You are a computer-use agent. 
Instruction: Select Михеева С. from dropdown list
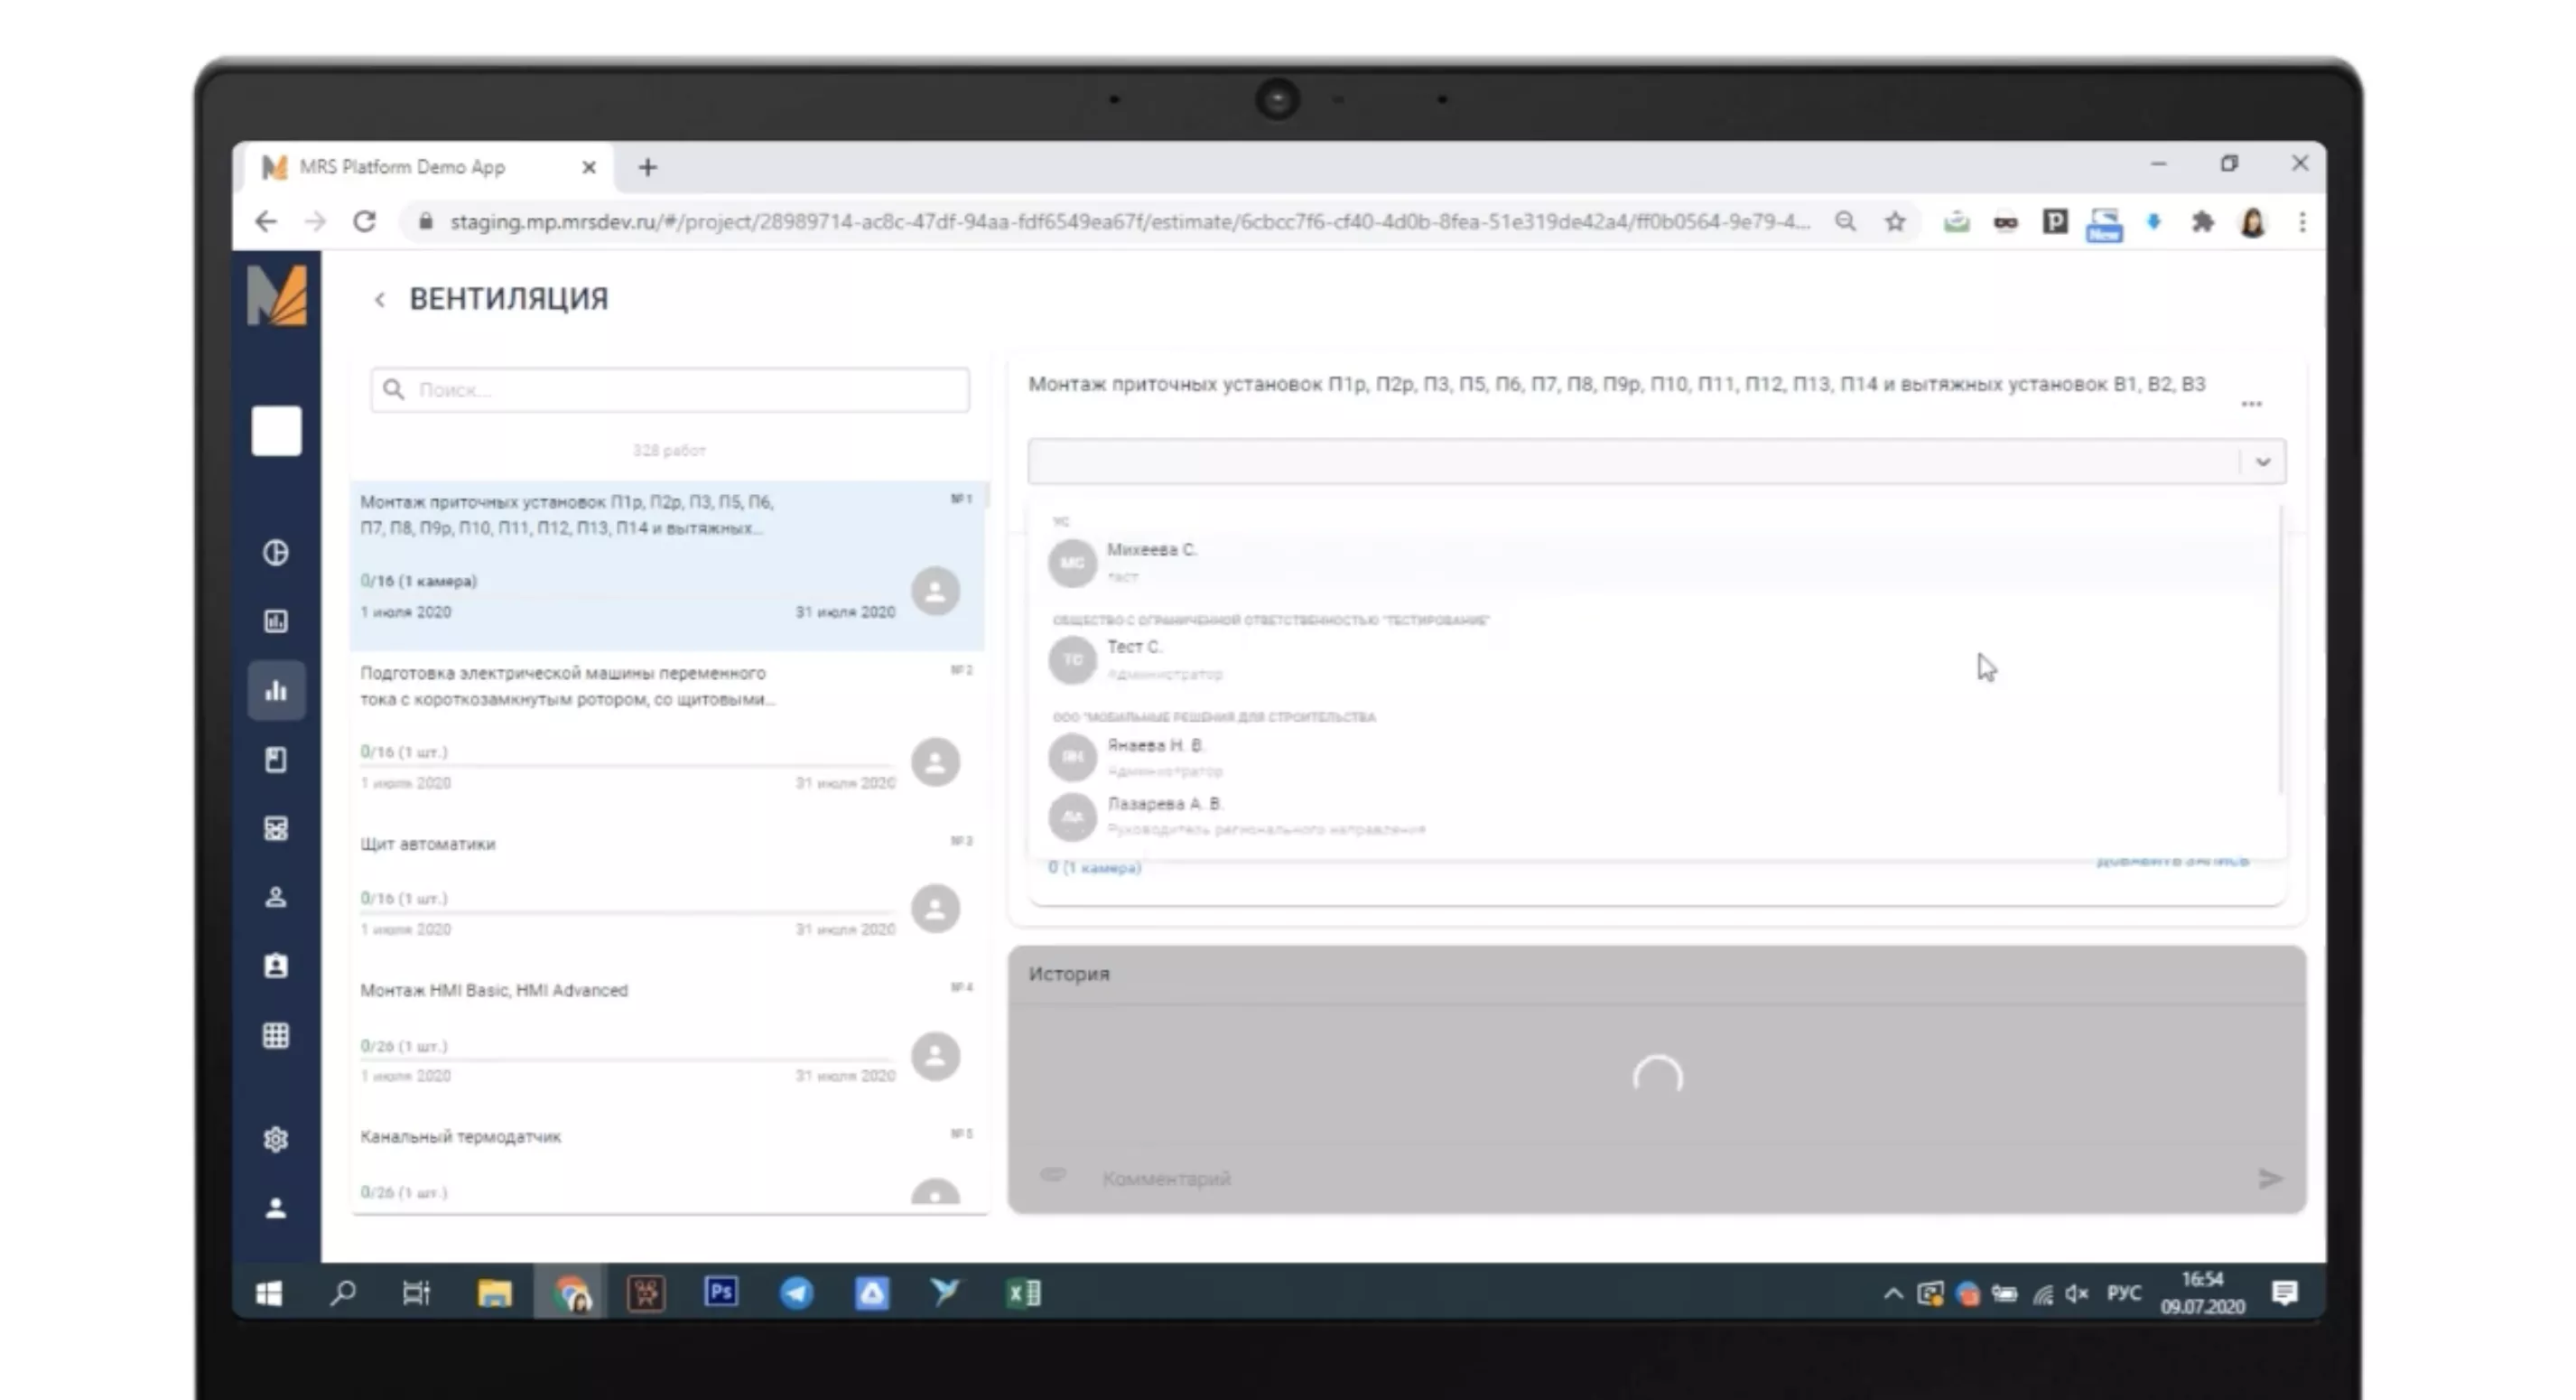tap(1151, 551)
